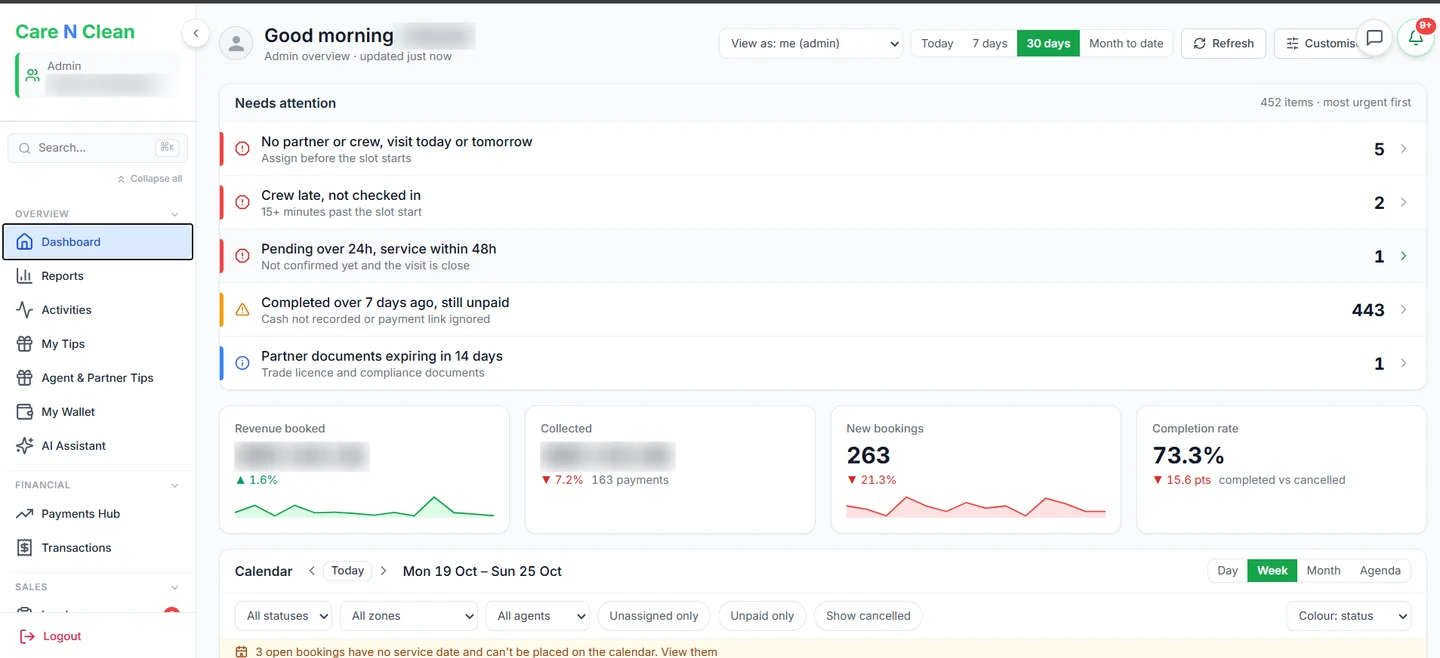Viewport: 1440px width, 658px height.
Task: Click the sidebar Search field
Action: pos(98,148)
